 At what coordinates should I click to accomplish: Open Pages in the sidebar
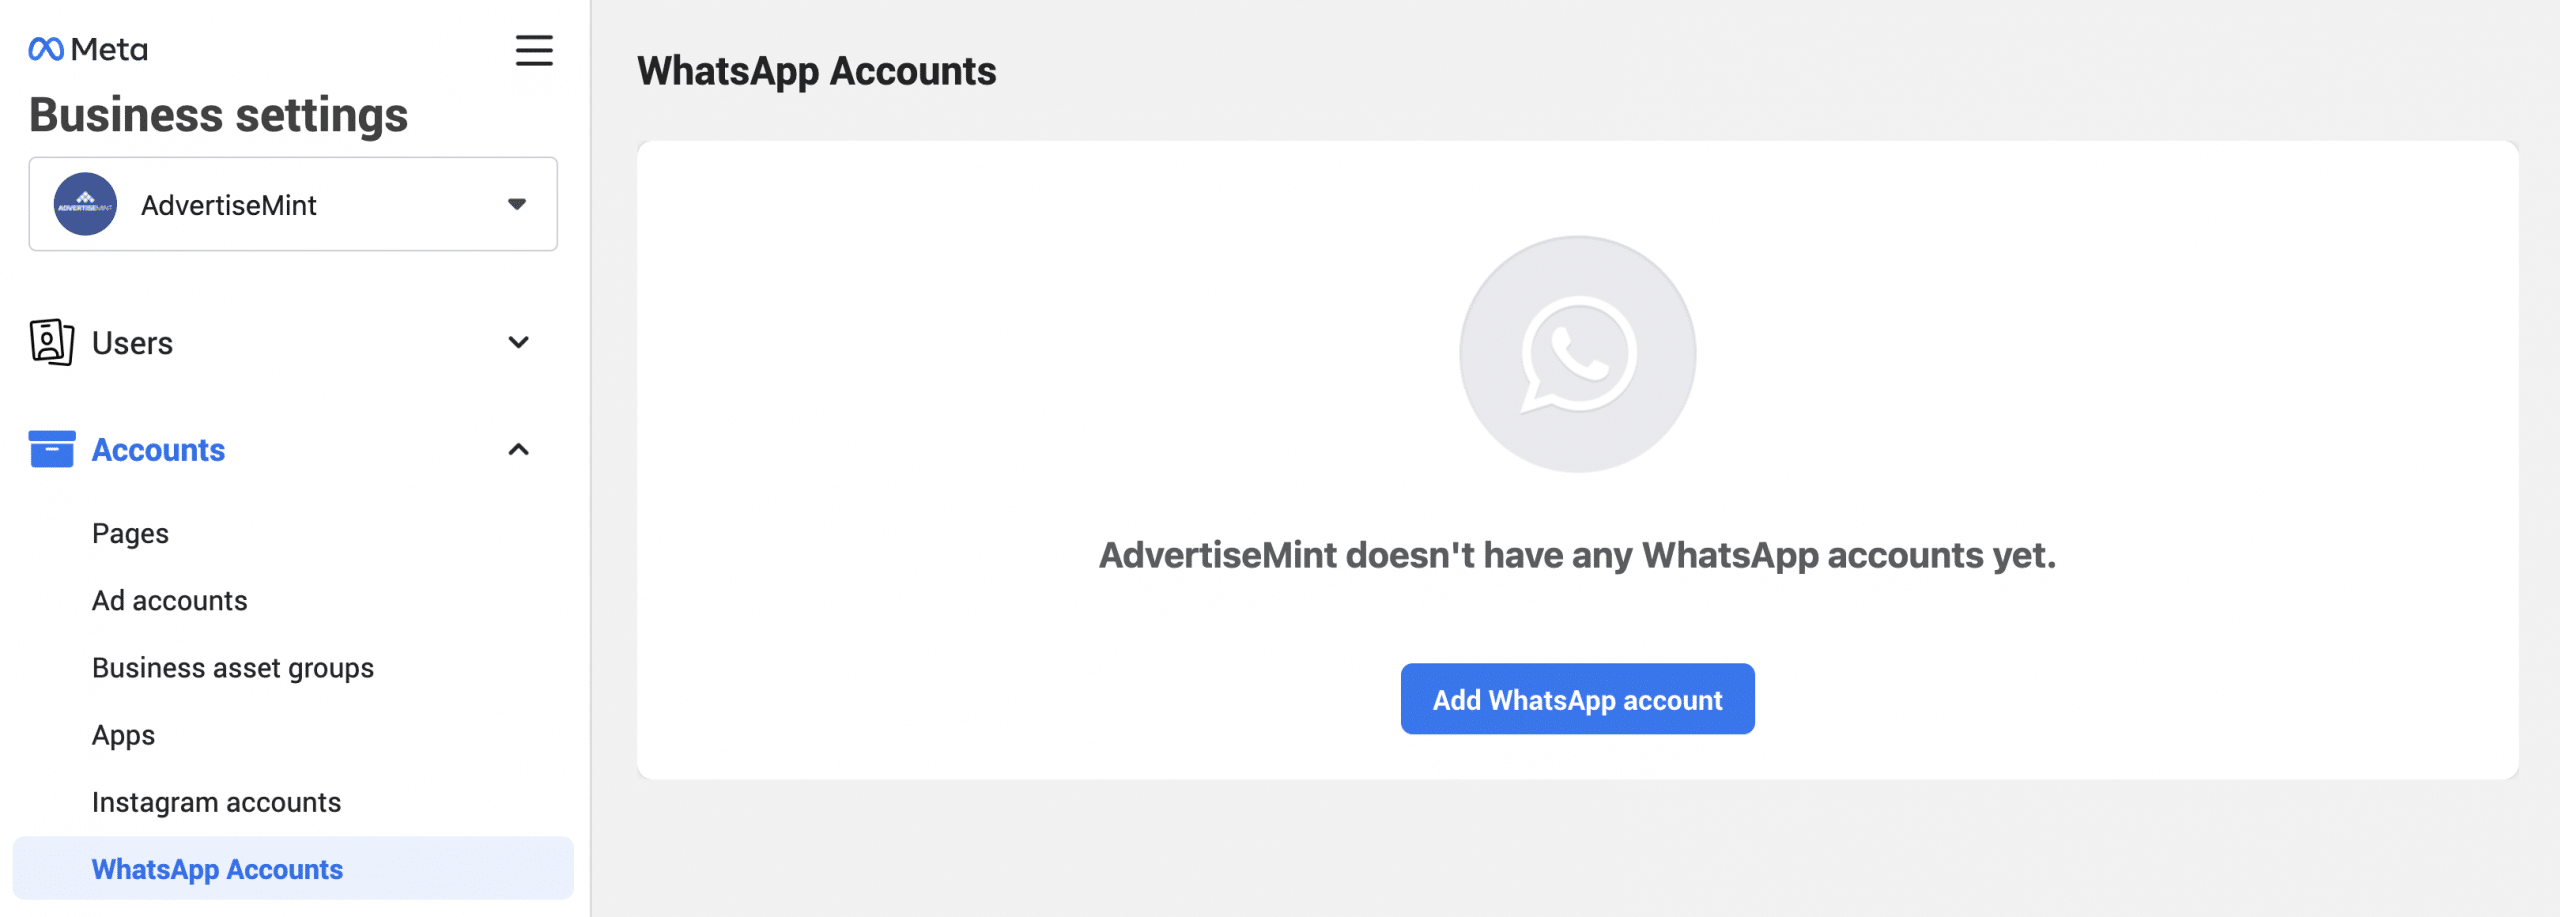coord(130,534)
